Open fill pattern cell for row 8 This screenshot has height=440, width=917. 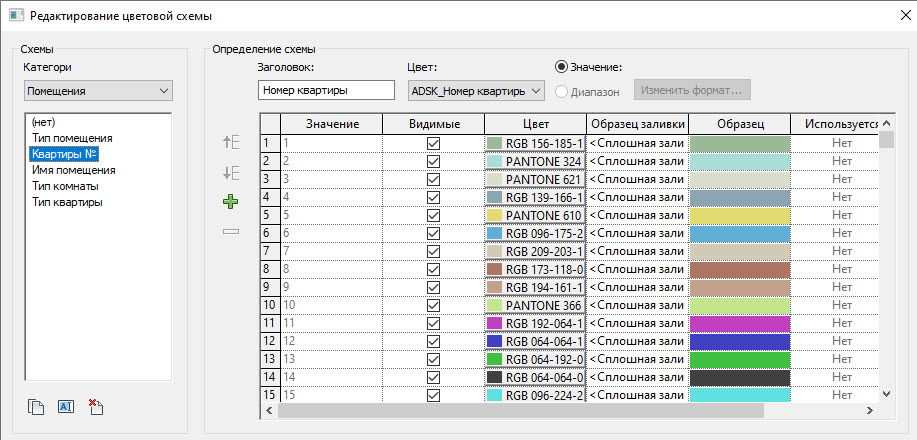(x=637, y=269)
